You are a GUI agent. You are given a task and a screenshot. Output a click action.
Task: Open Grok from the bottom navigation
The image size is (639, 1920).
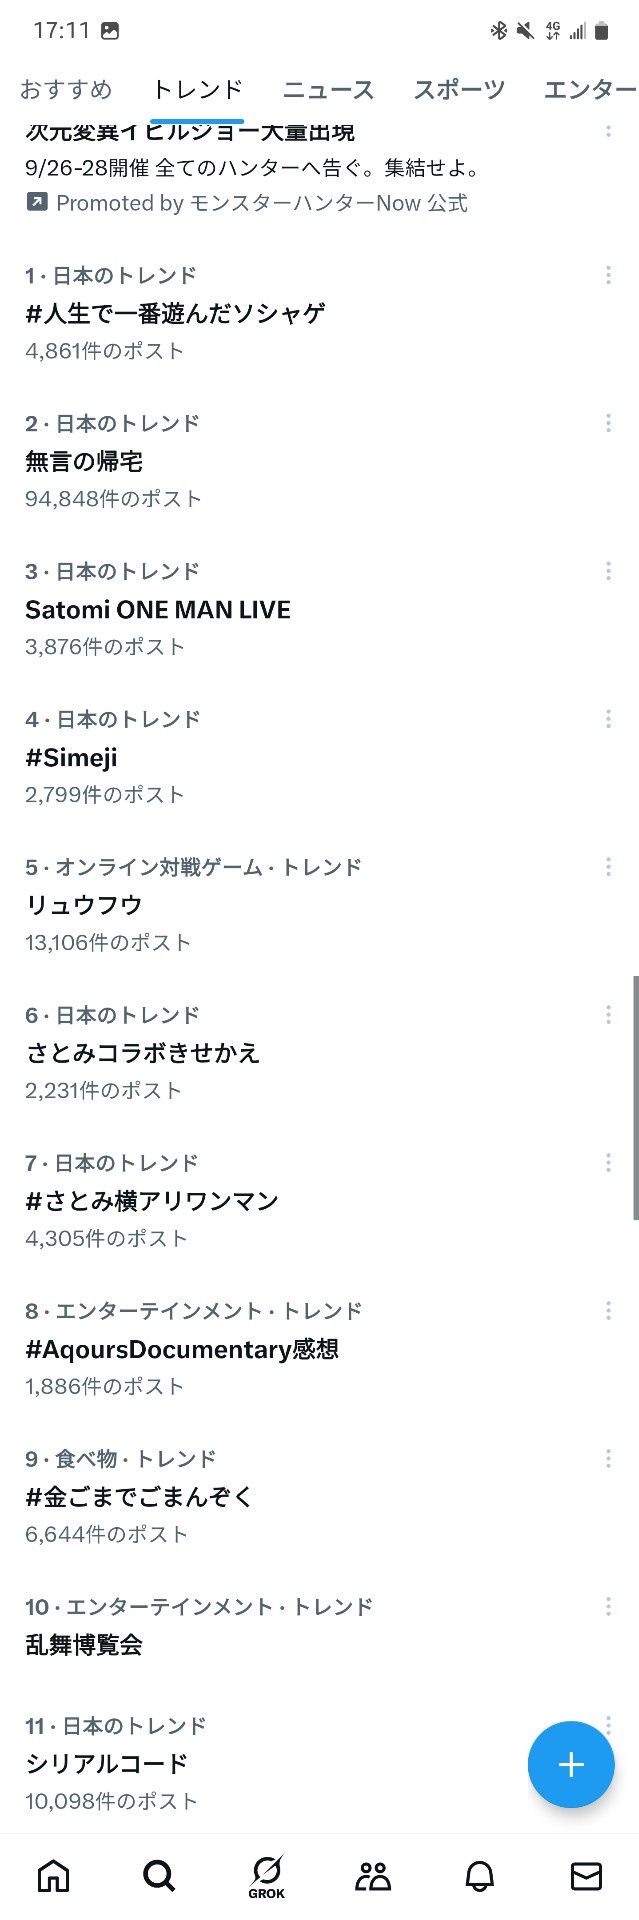tap(267, 1877)
